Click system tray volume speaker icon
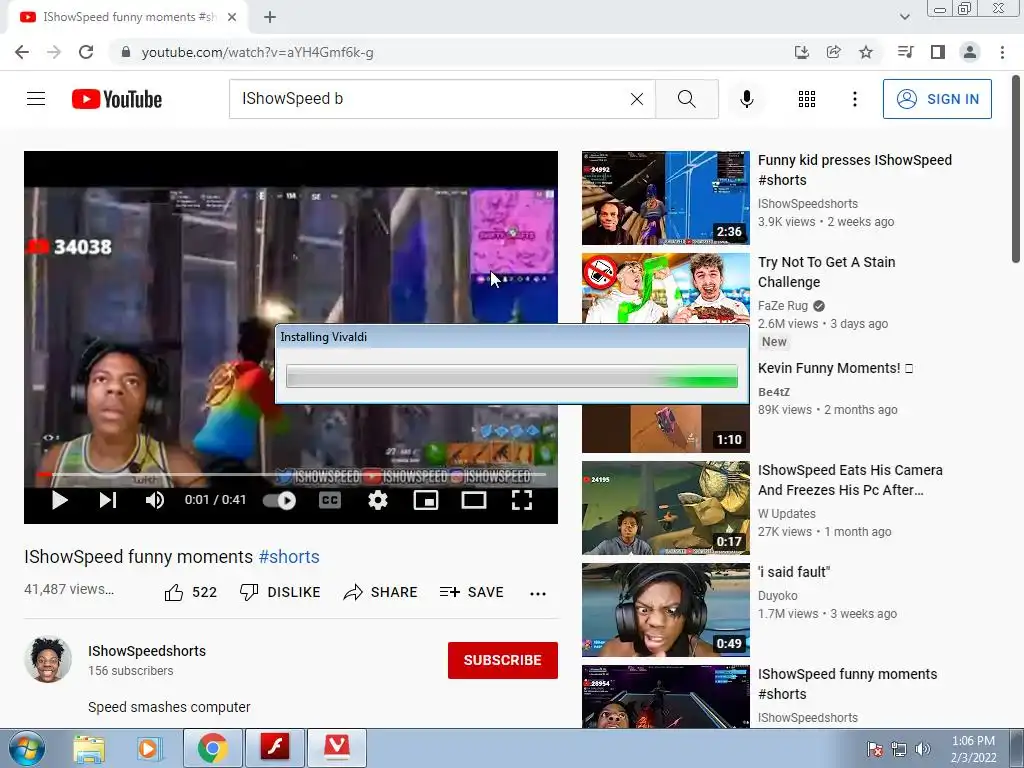This screenshot has height=768, width=1024. point(922,749)
